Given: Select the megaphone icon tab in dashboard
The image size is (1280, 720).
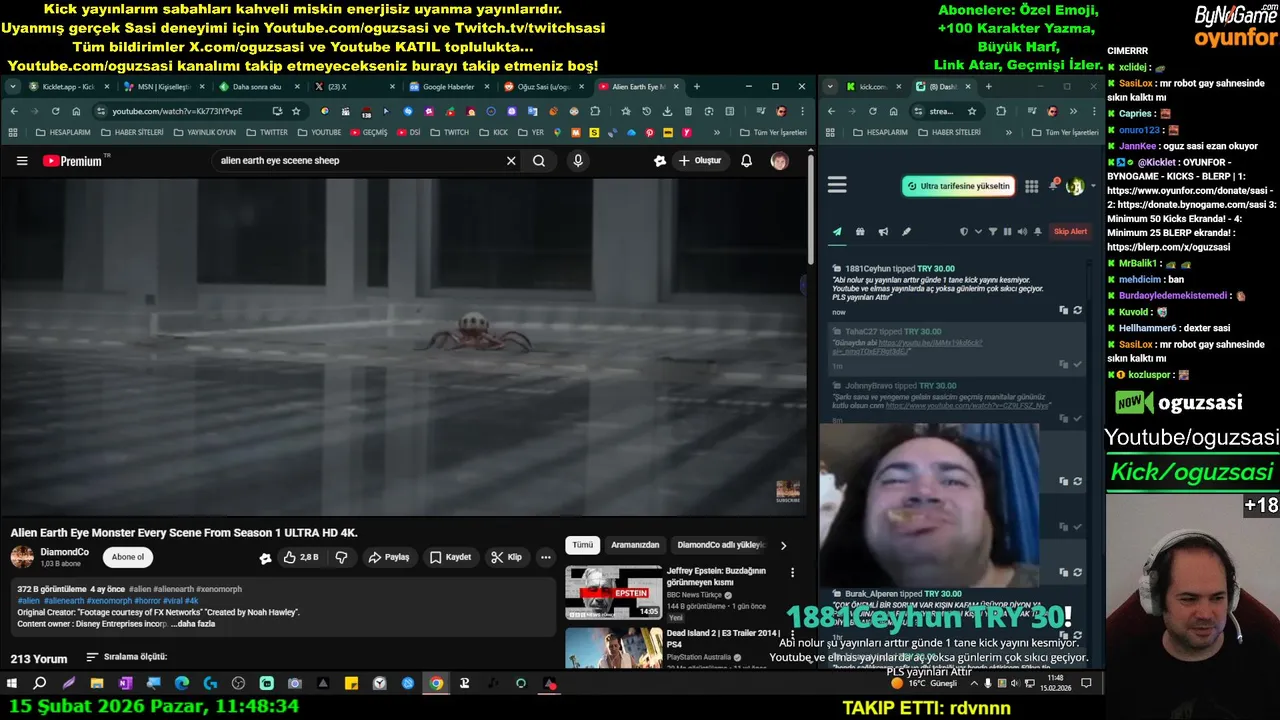Looking at the screenshot, I should (883, 232).
